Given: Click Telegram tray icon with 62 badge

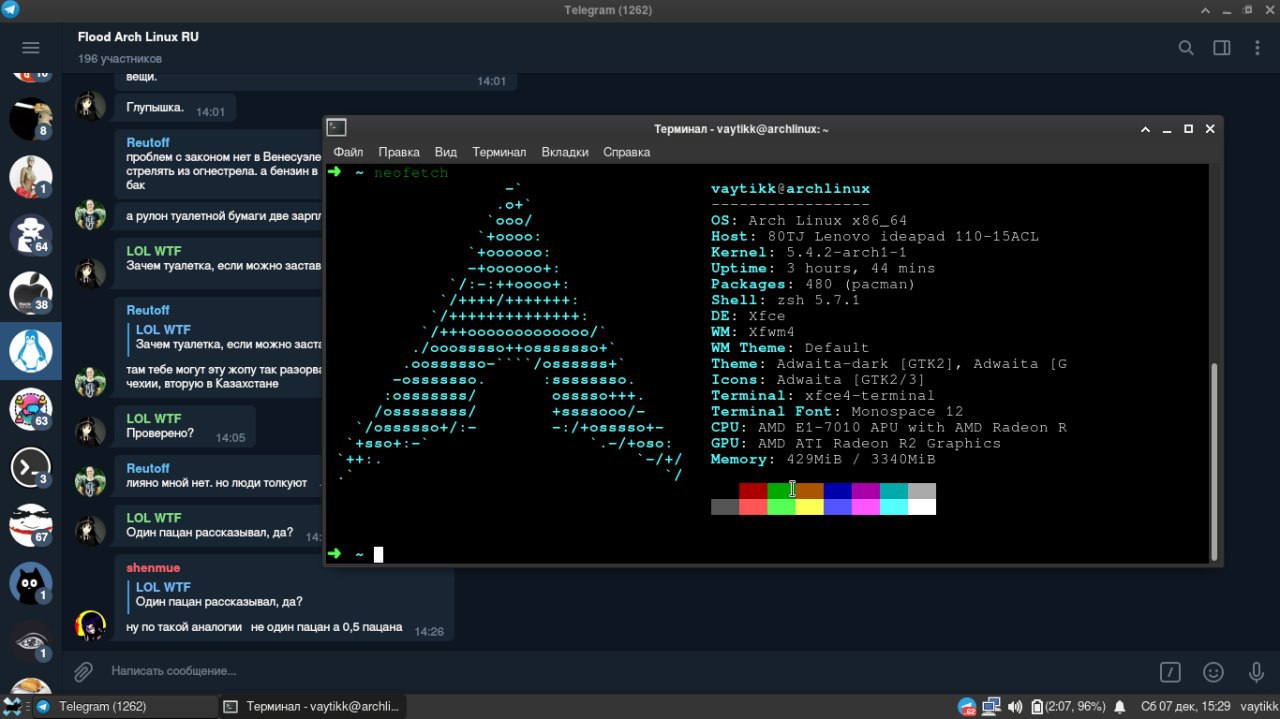Looking at the screenshot, I should (967, 706).
